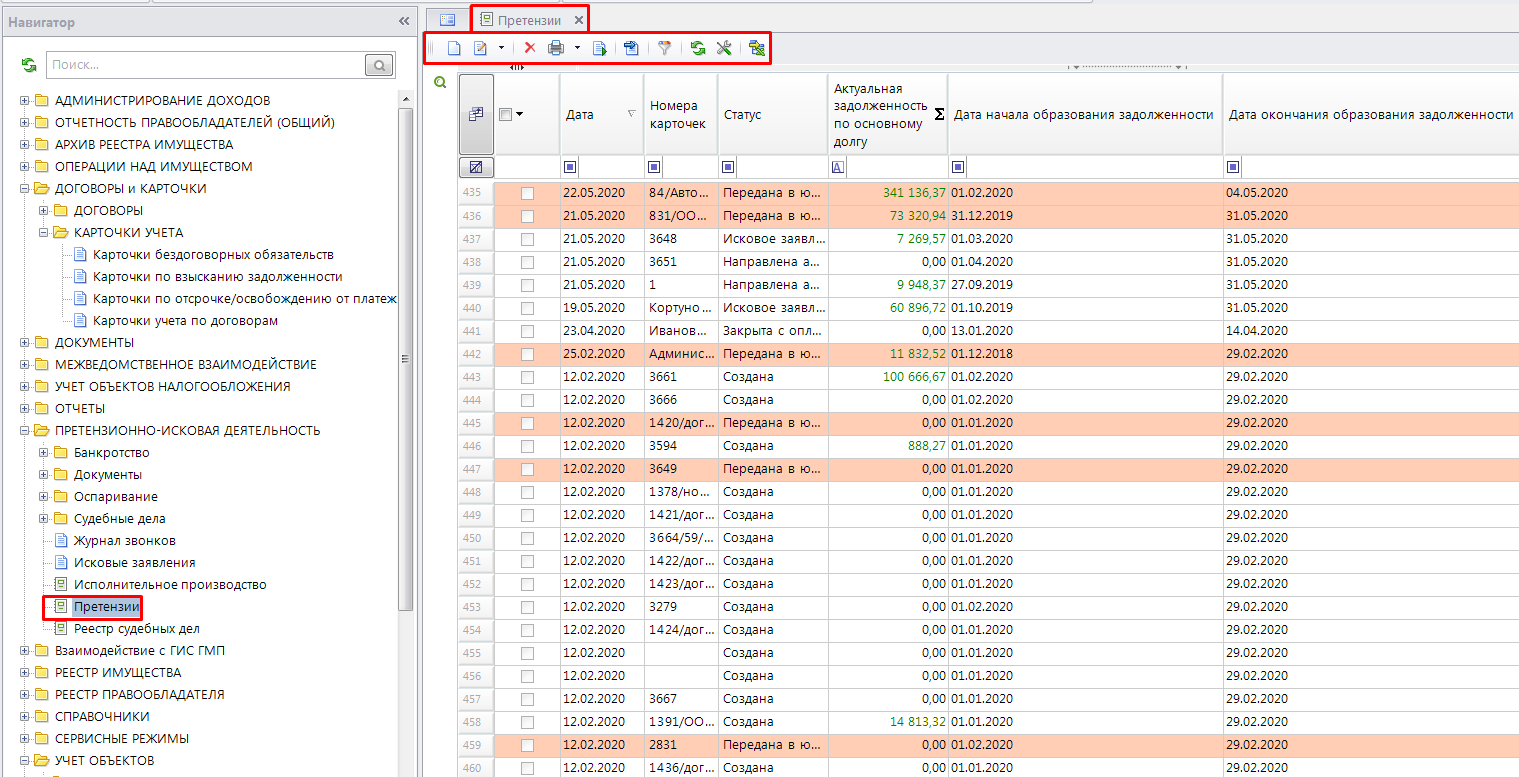Toggle the select-all checkbox in grid header
Screen dimensions: 1519x777
[505, 114]
